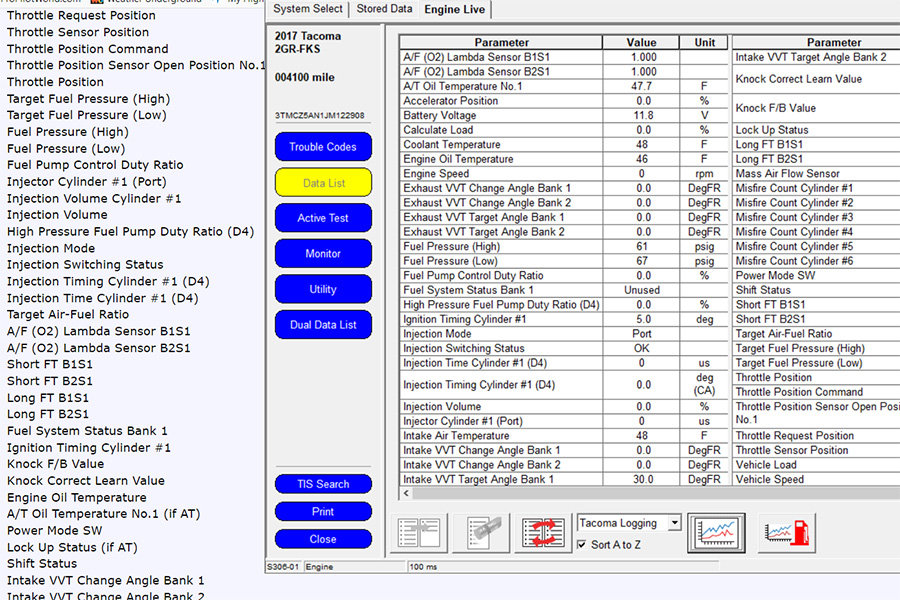Select the Accelerator Position parameter
This screenshot has width=900, height=600.
[451, 100]
